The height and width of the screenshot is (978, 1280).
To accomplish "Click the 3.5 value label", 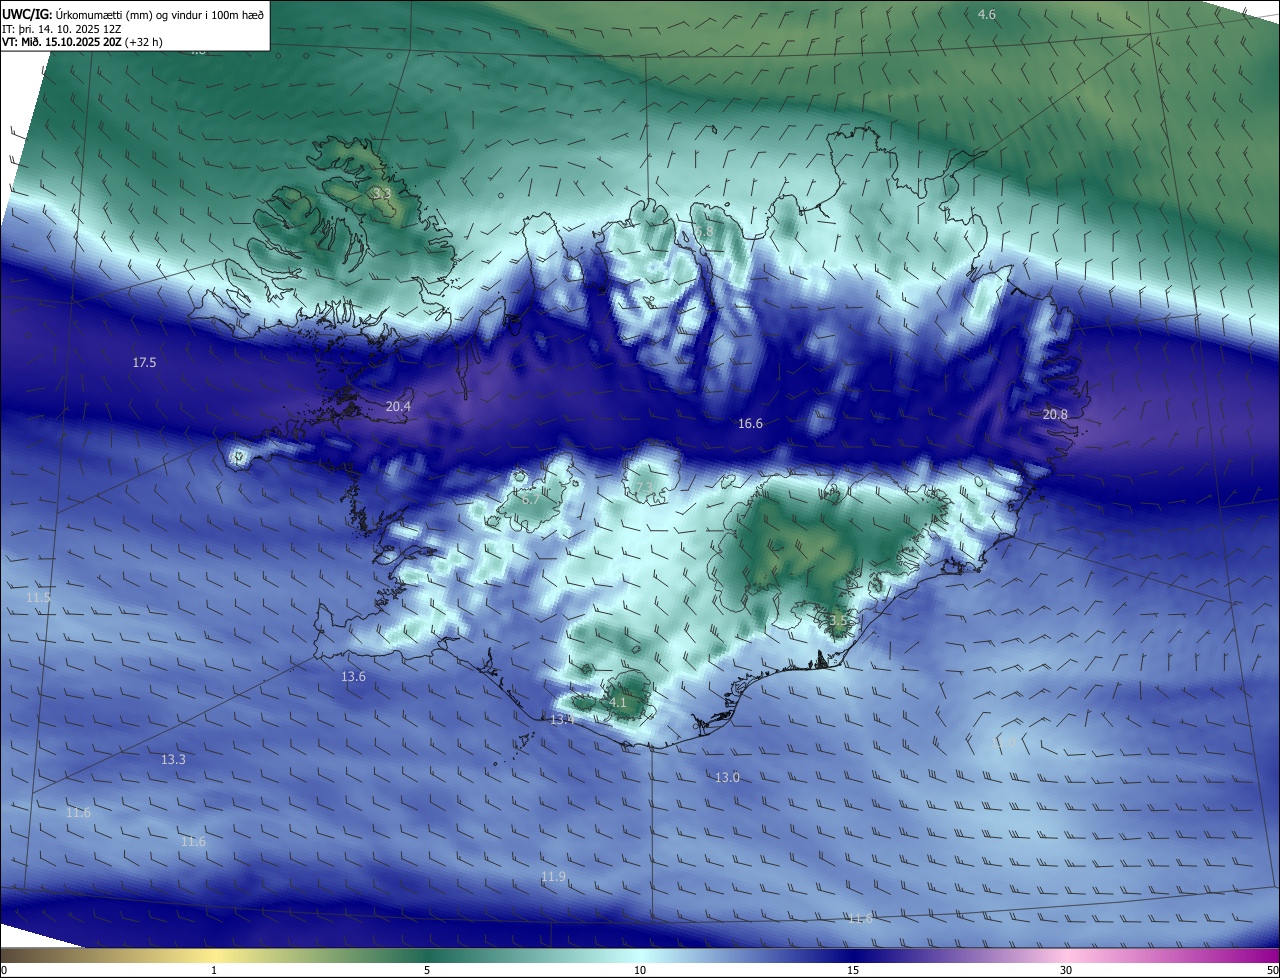I will click(x=838, y=620).
